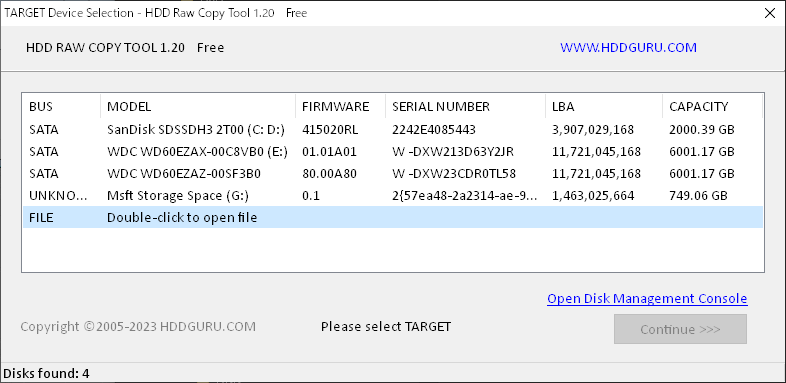Click the SERIAL NUMBER column header

pos(465,106)
